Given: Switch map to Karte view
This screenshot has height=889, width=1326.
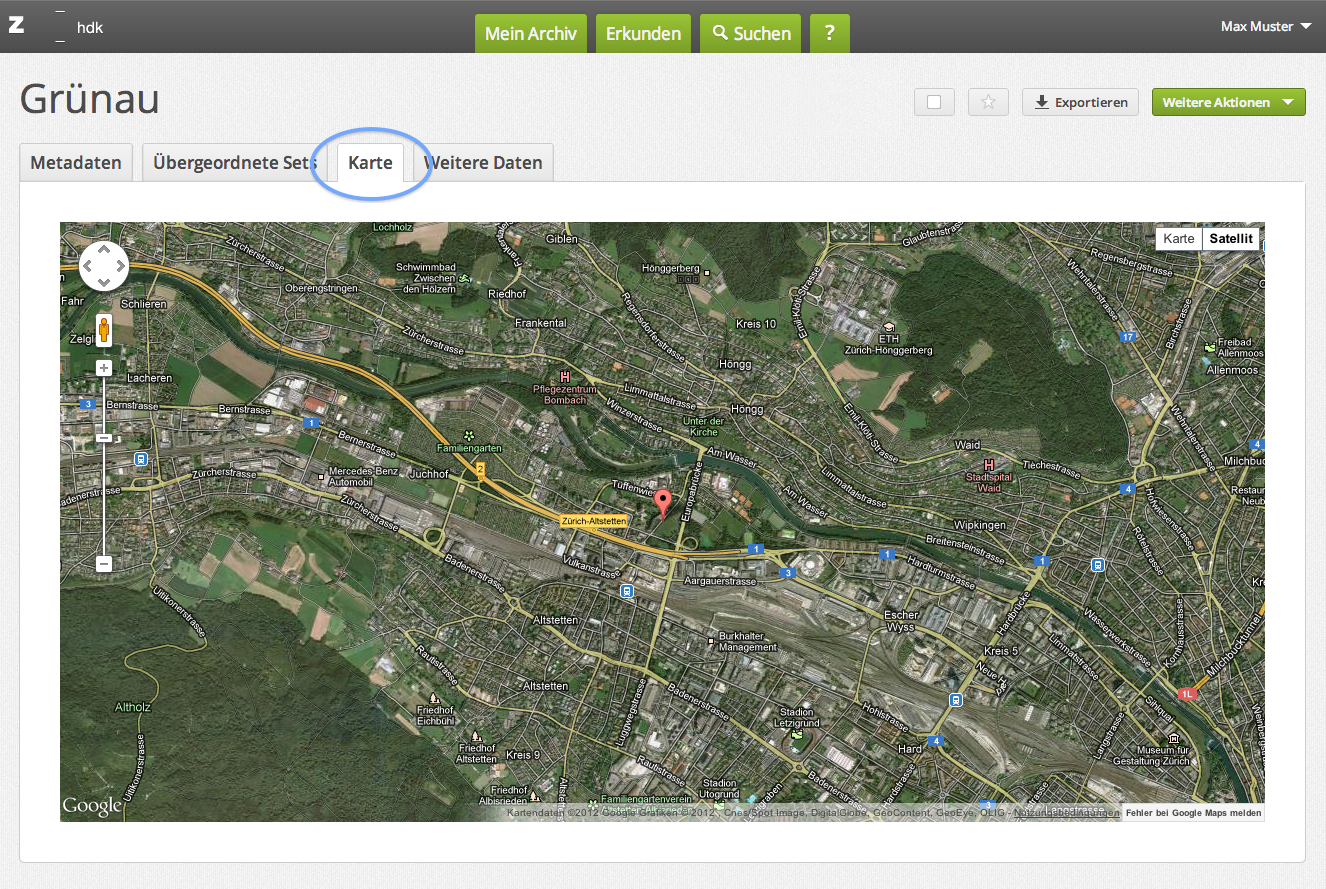Looking at the screenshot, I should [1178, 239].
